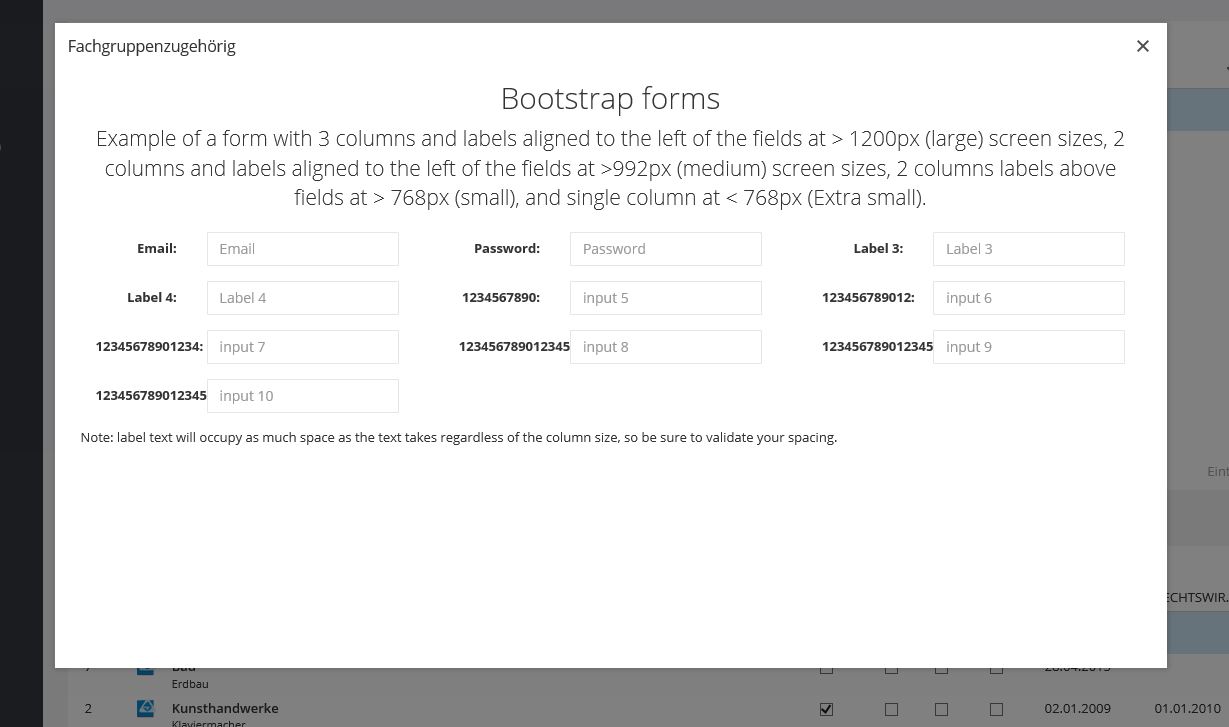1229x727 pixels.
Task: Click the Kunsthandwerke row icon
Action: click(x=146, y=708)
